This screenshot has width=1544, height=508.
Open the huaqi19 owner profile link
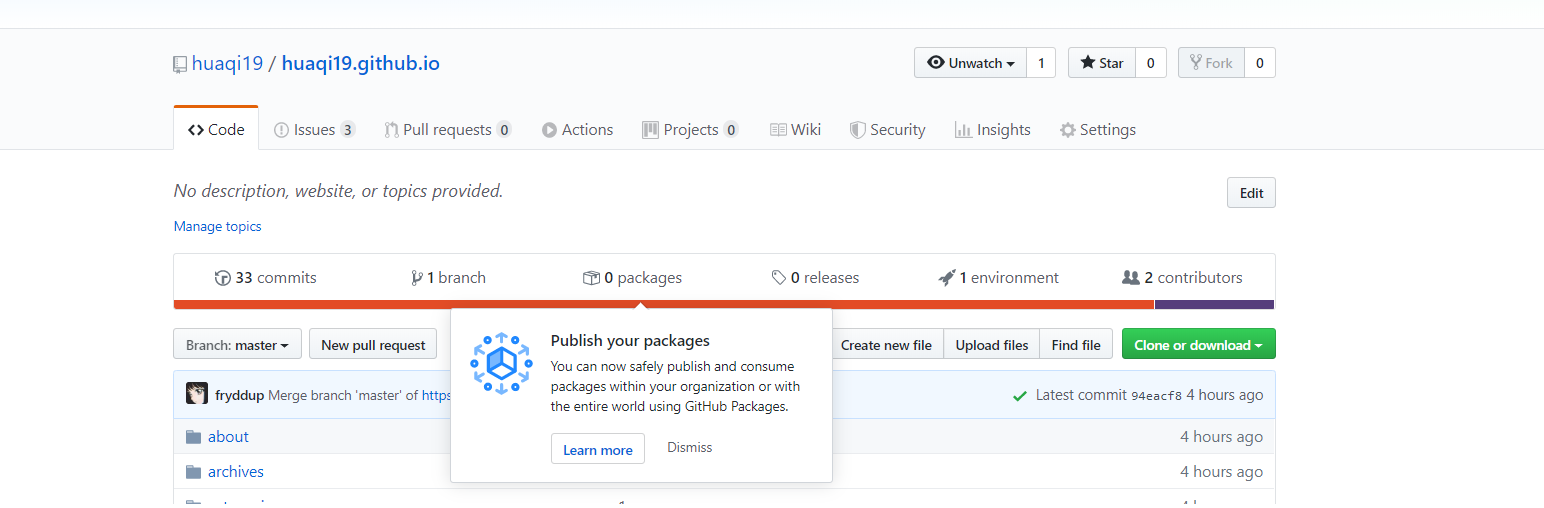tap(227, 63)
